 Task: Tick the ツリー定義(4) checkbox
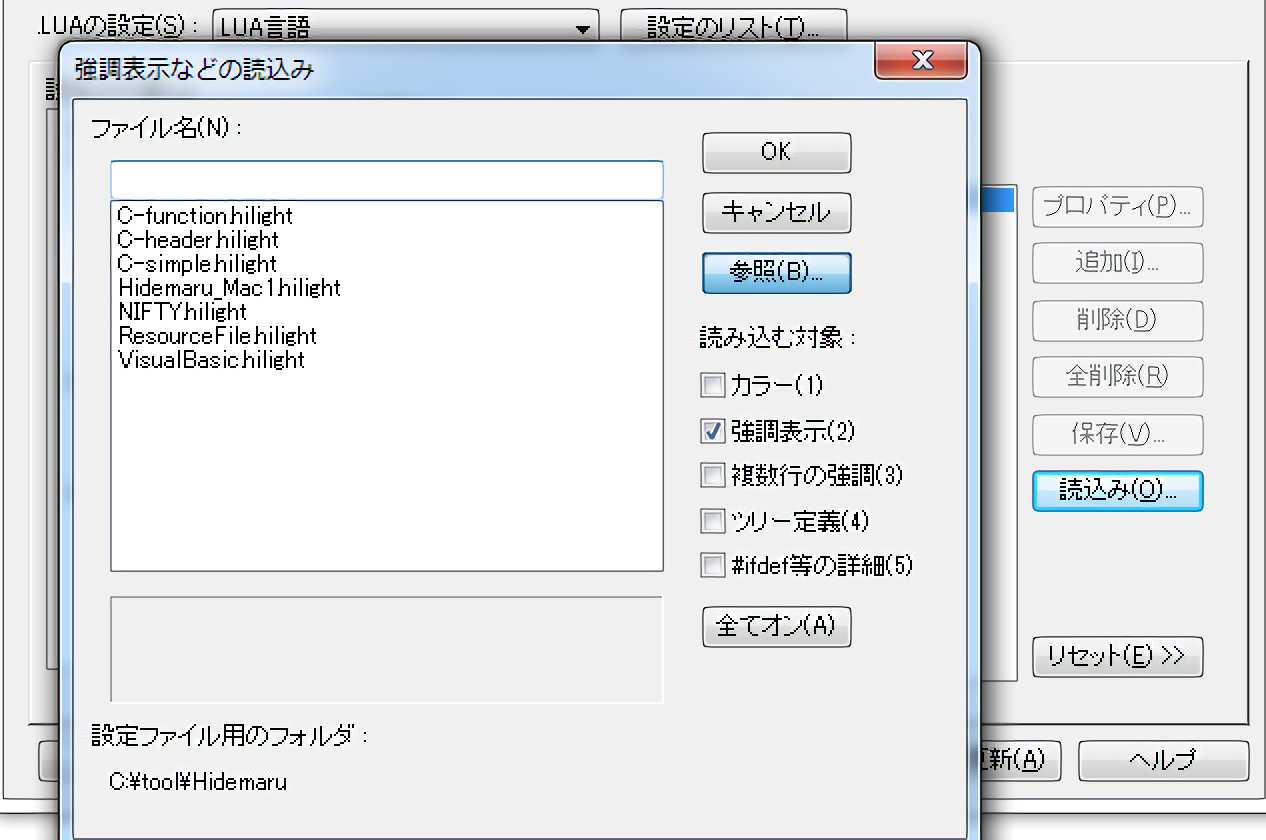tap(713, 521)
